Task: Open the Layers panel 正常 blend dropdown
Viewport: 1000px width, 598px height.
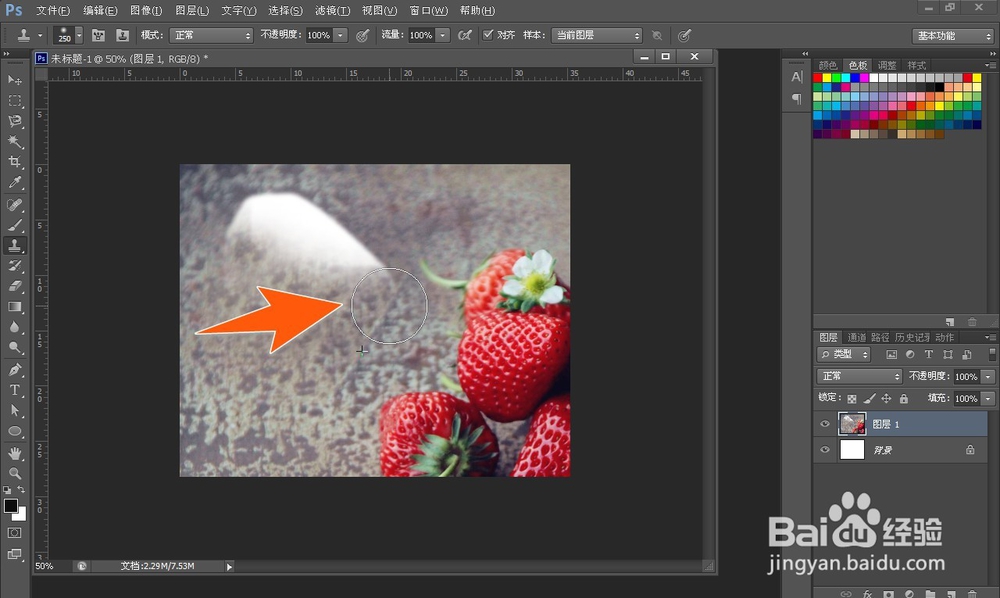Action: click(859, 376)
